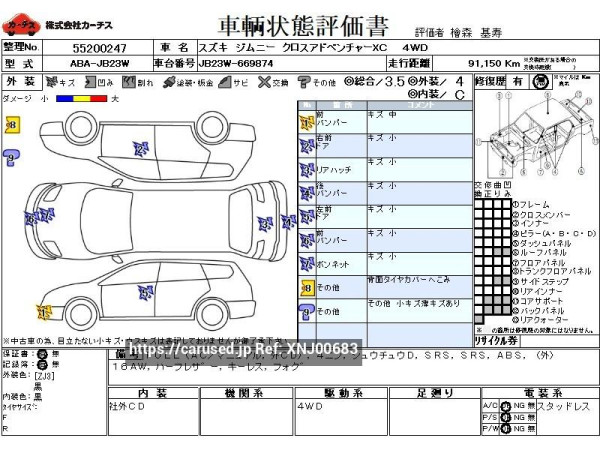Open the 外装 exterior section tab
This screenshot has width=600, height=450.
tap(22, 82)
